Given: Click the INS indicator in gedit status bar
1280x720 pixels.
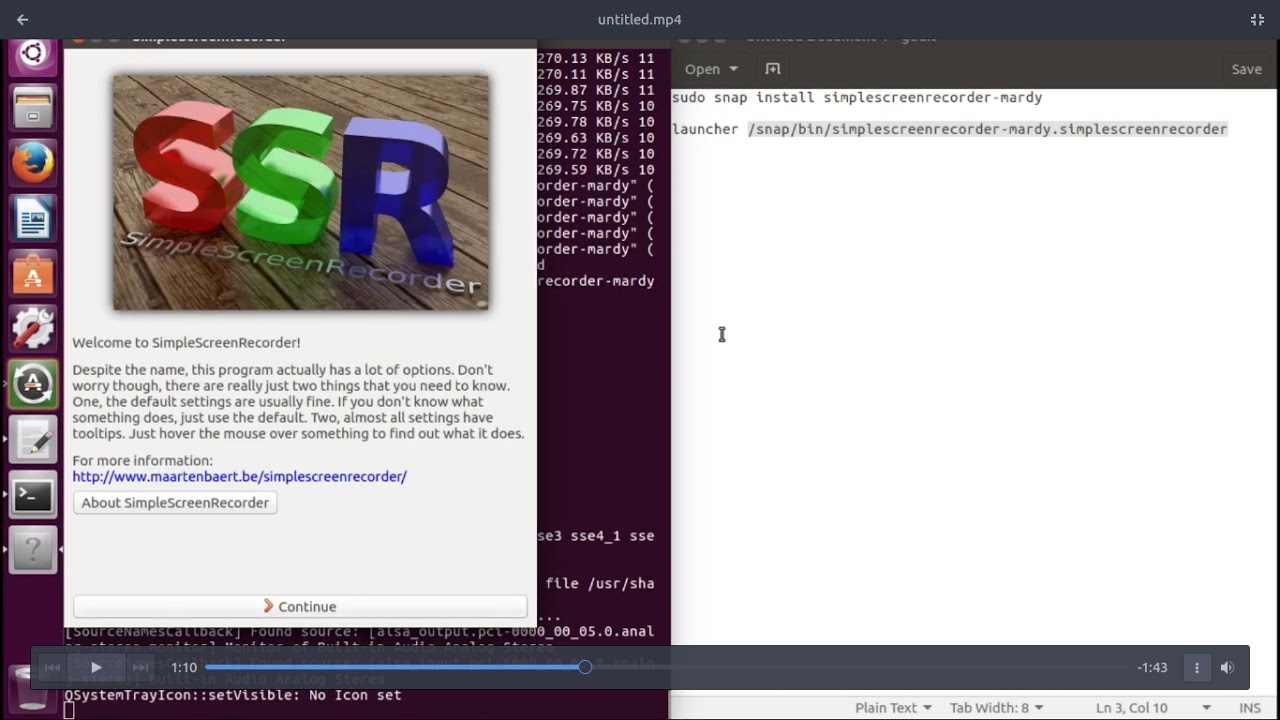Looking at the screenshot, I should pyautogui.click(x=1249, y=707).
